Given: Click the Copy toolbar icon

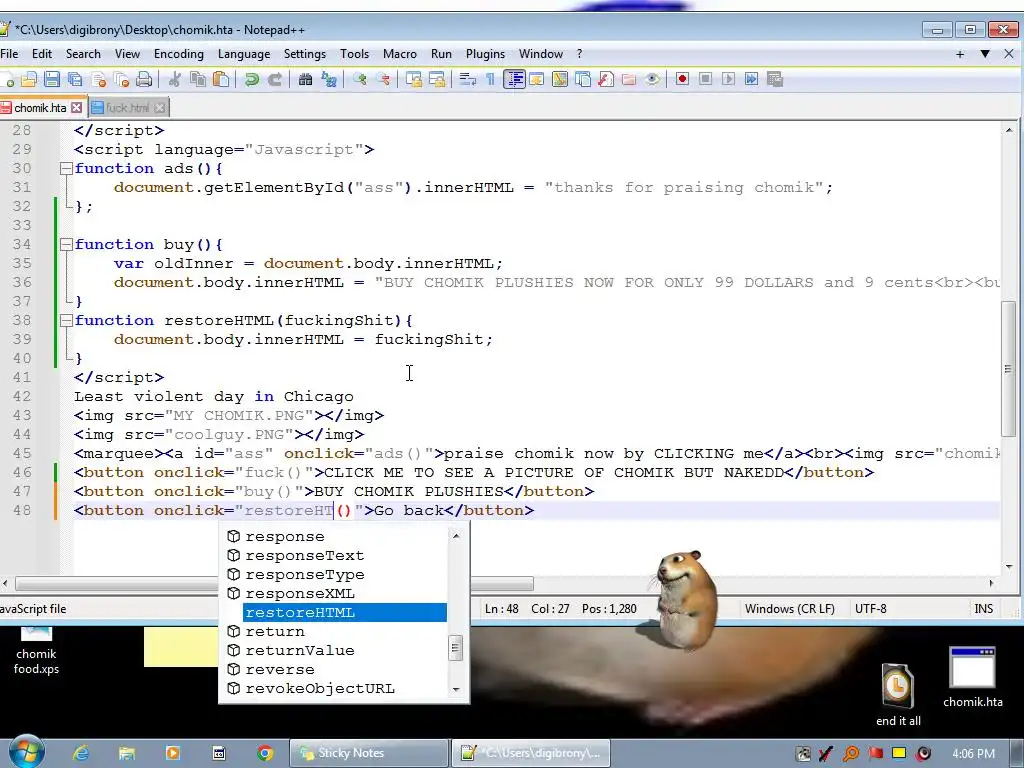Looking at the screenshot, I should [198, 80].
